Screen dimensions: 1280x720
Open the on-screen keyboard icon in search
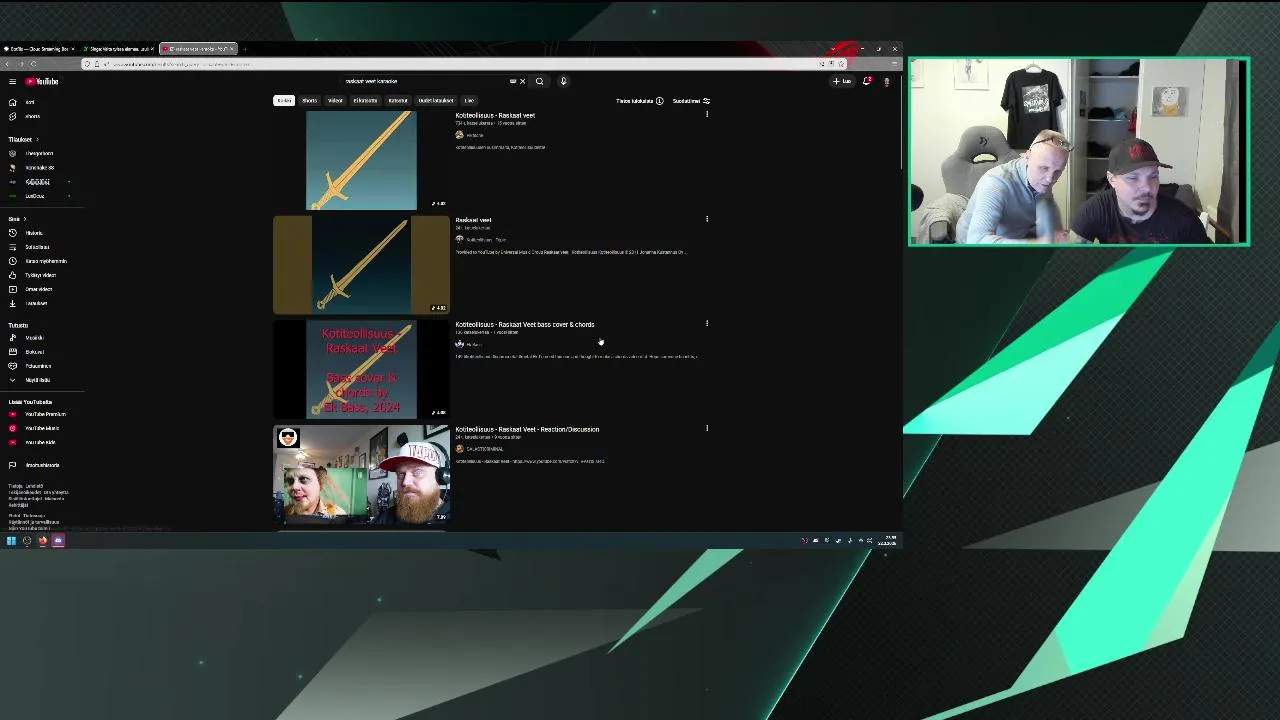513,81
